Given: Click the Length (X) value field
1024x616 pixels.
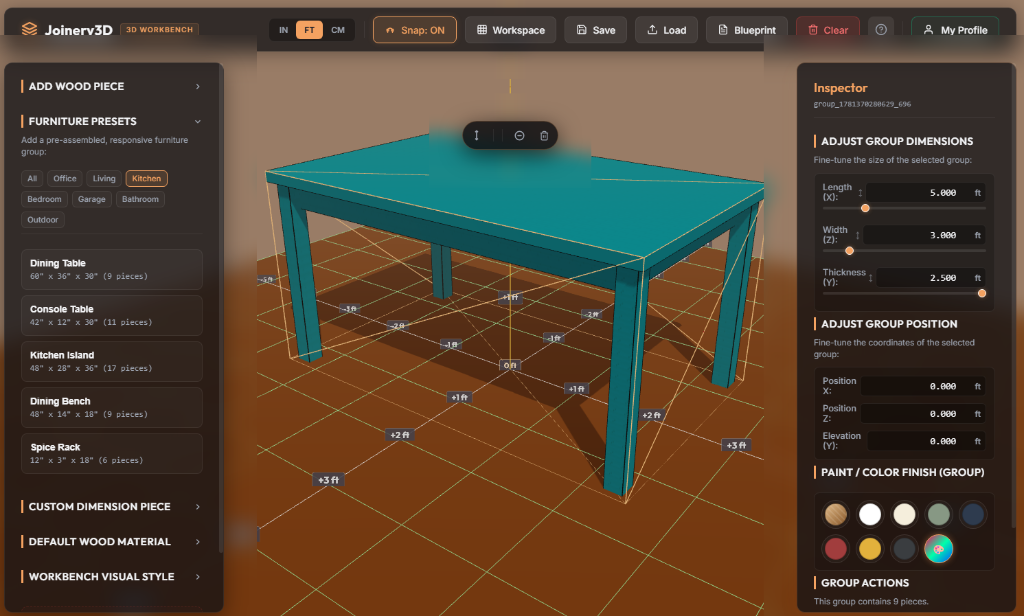Looking at the screenshot, I should point(926,193).
